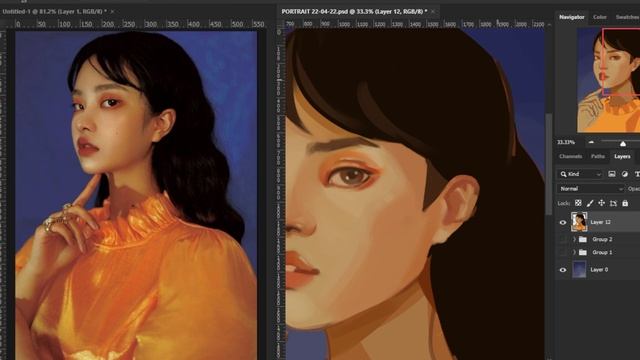
Task: Switch to the Paths tab
Action: click(598, 156)
